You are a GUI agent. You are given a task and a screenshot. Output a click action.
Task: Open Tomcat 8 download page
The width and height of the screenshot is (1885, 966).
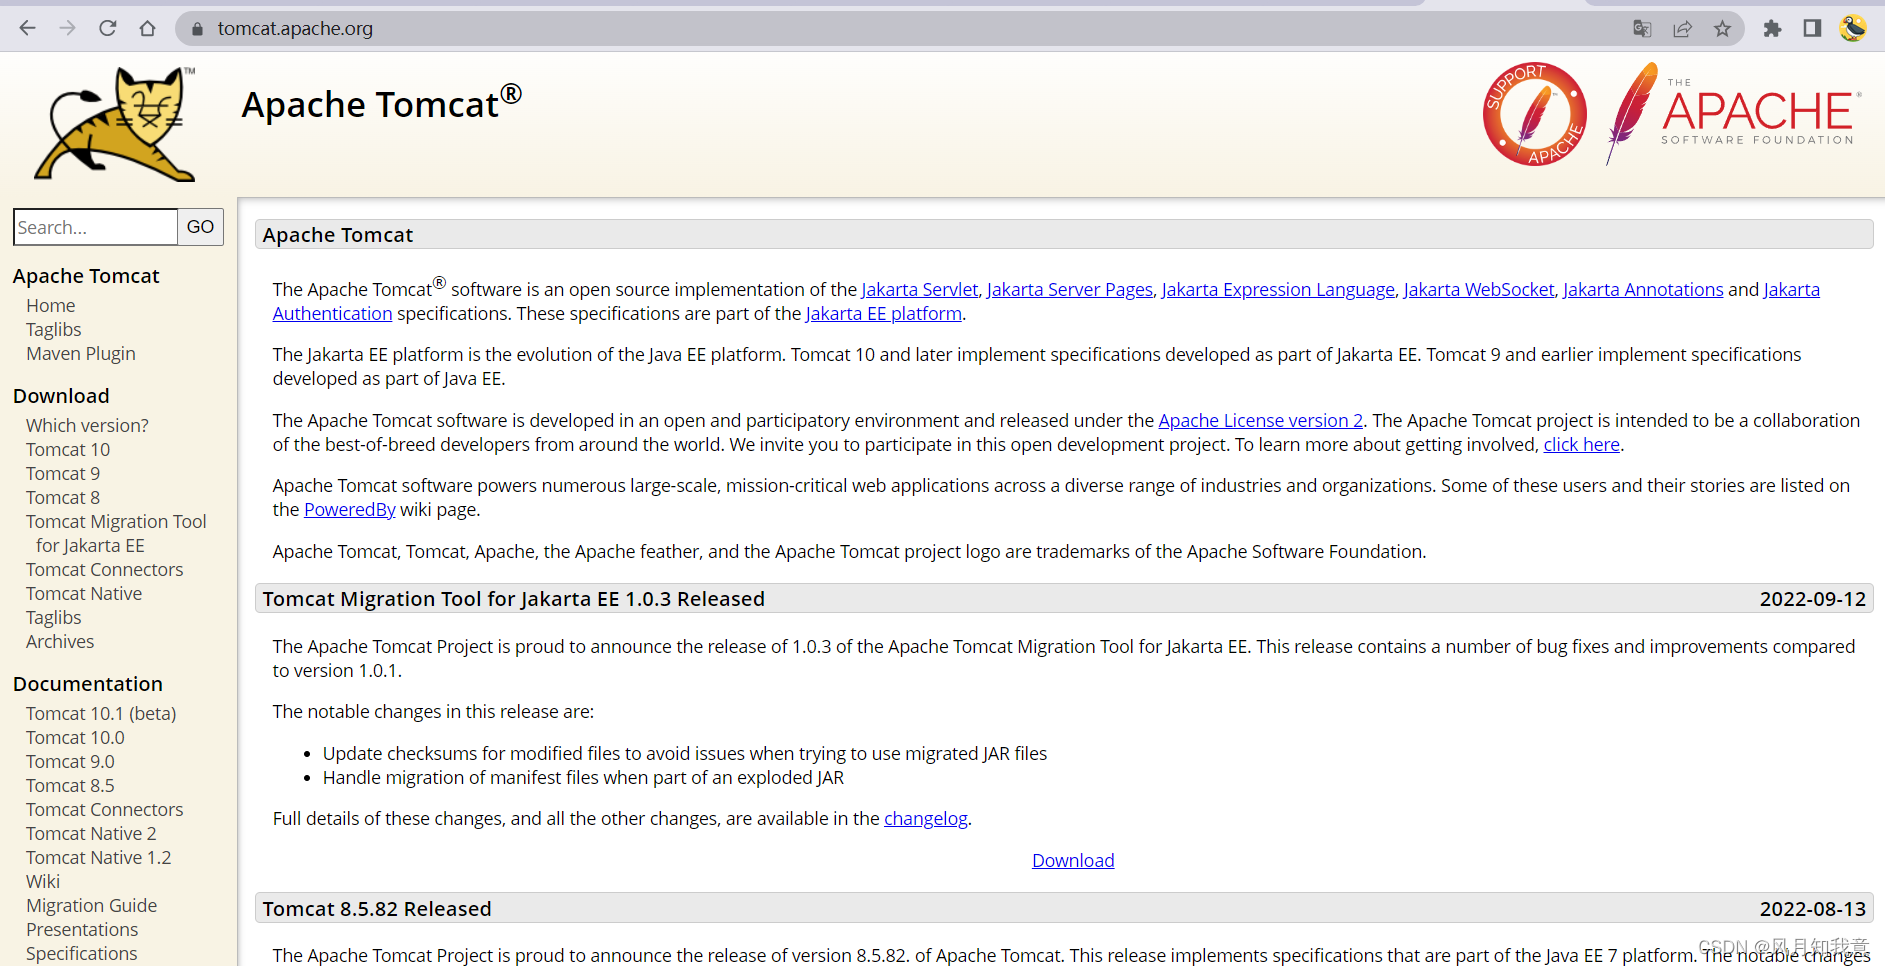point(63,497)
